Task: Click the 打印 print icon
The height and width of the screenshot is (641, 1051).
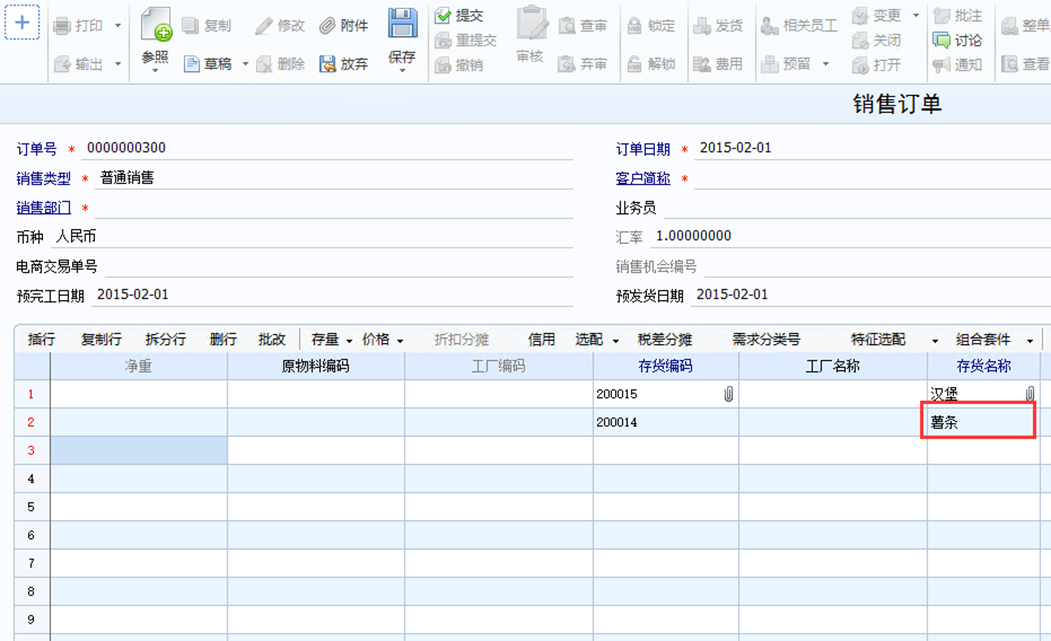Action: (x=62, y=26)
